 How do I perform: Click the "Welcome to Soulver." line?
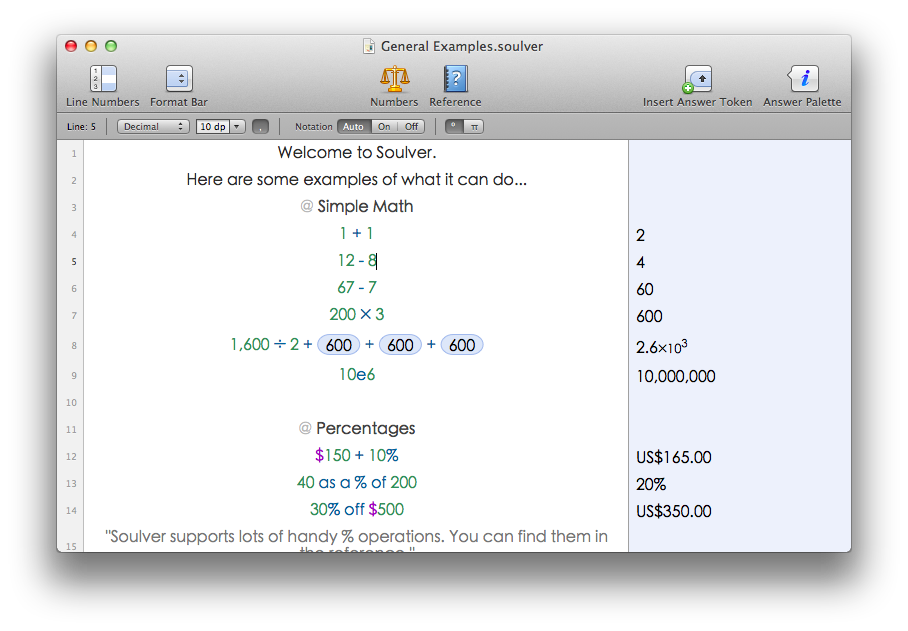357,152
